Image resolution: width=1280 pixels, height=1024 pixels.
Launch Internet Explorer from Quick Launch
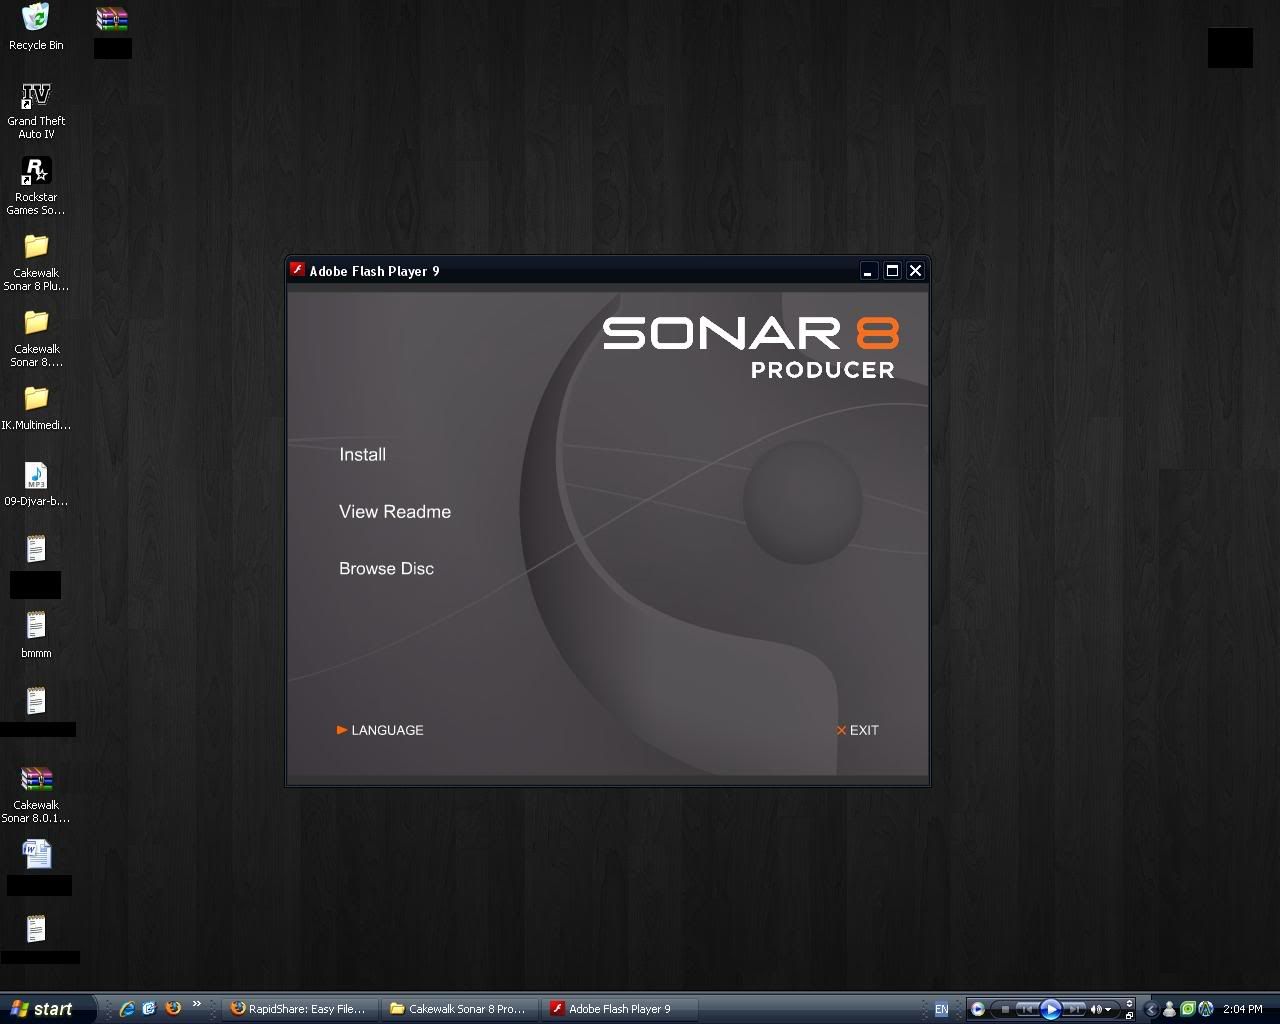(x=127, y=1009)
